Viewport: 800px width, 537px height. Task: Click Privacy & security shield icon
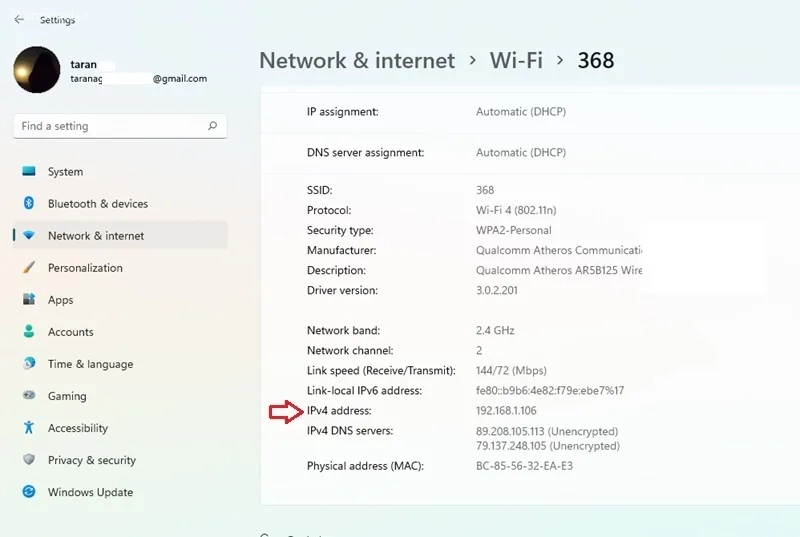29,459
